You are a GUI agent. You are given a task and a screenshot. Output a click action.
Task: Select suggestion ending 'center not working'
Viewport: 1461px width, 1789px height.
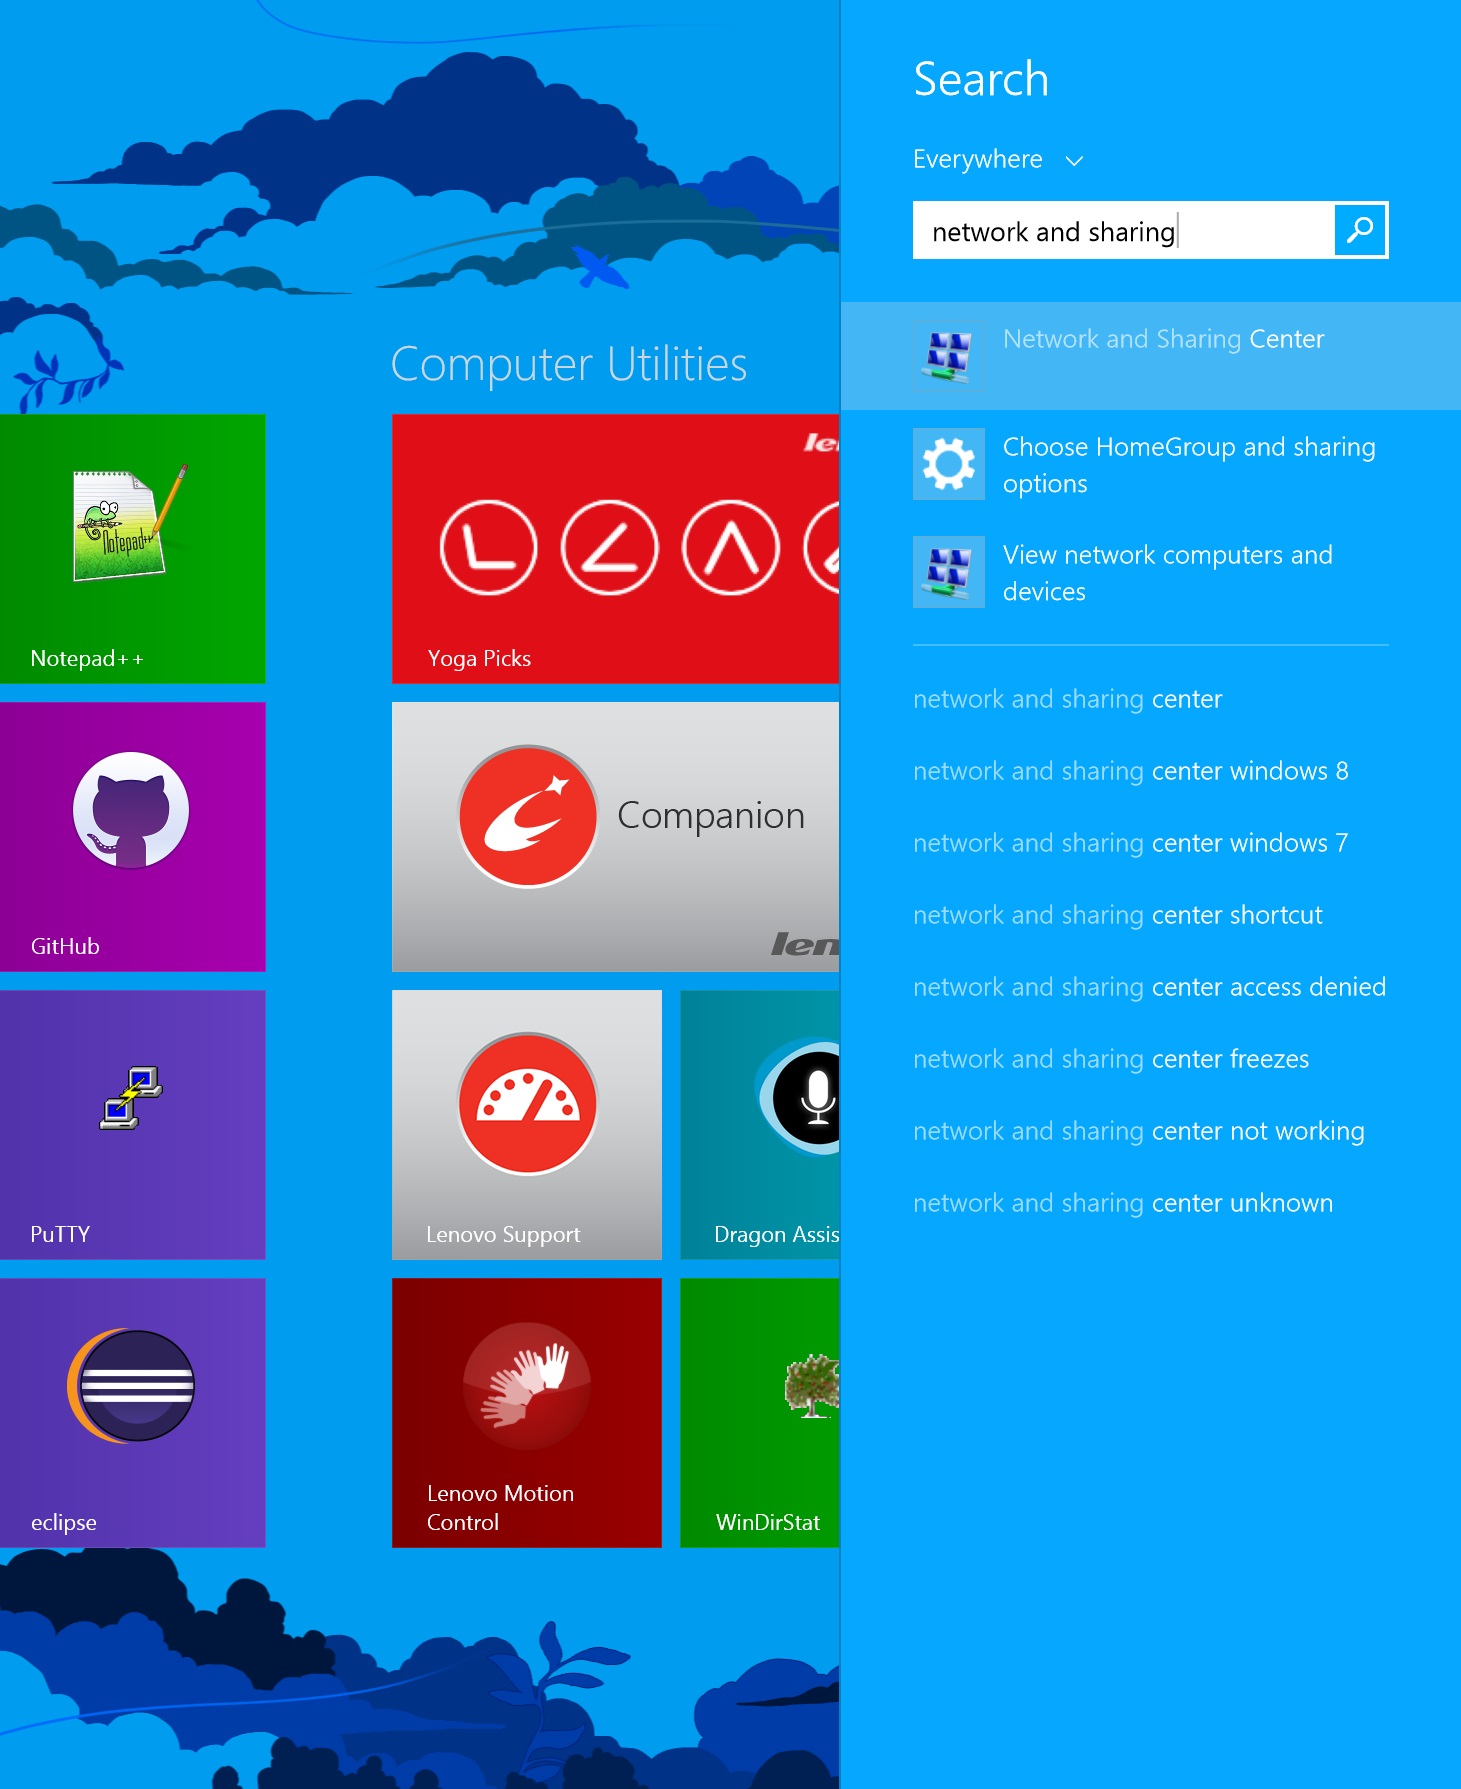1139,1131
